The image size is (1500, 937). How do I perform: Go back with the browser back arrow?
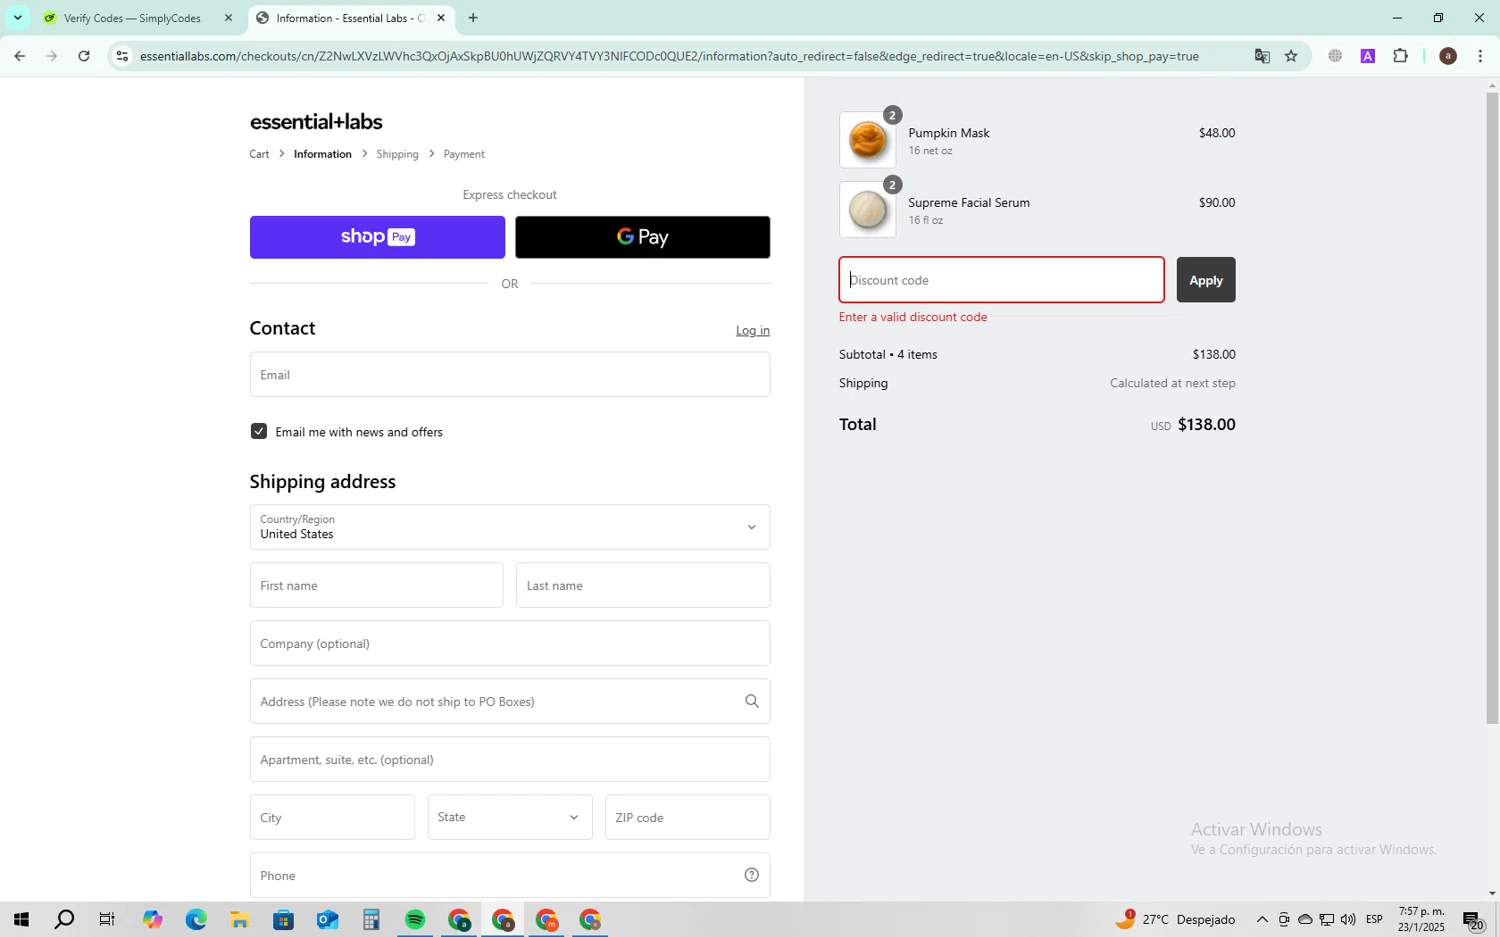point(19,56)
